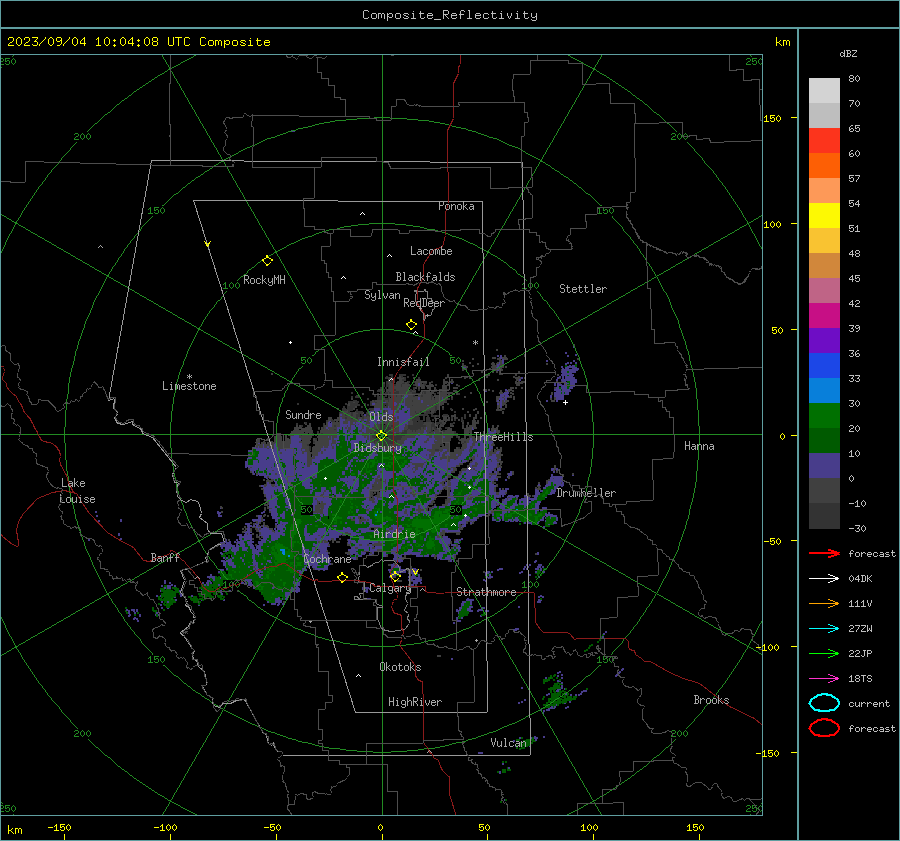Click the Okotoks town label
Viewport: 900px width, 841px height.
coord(400,667)
